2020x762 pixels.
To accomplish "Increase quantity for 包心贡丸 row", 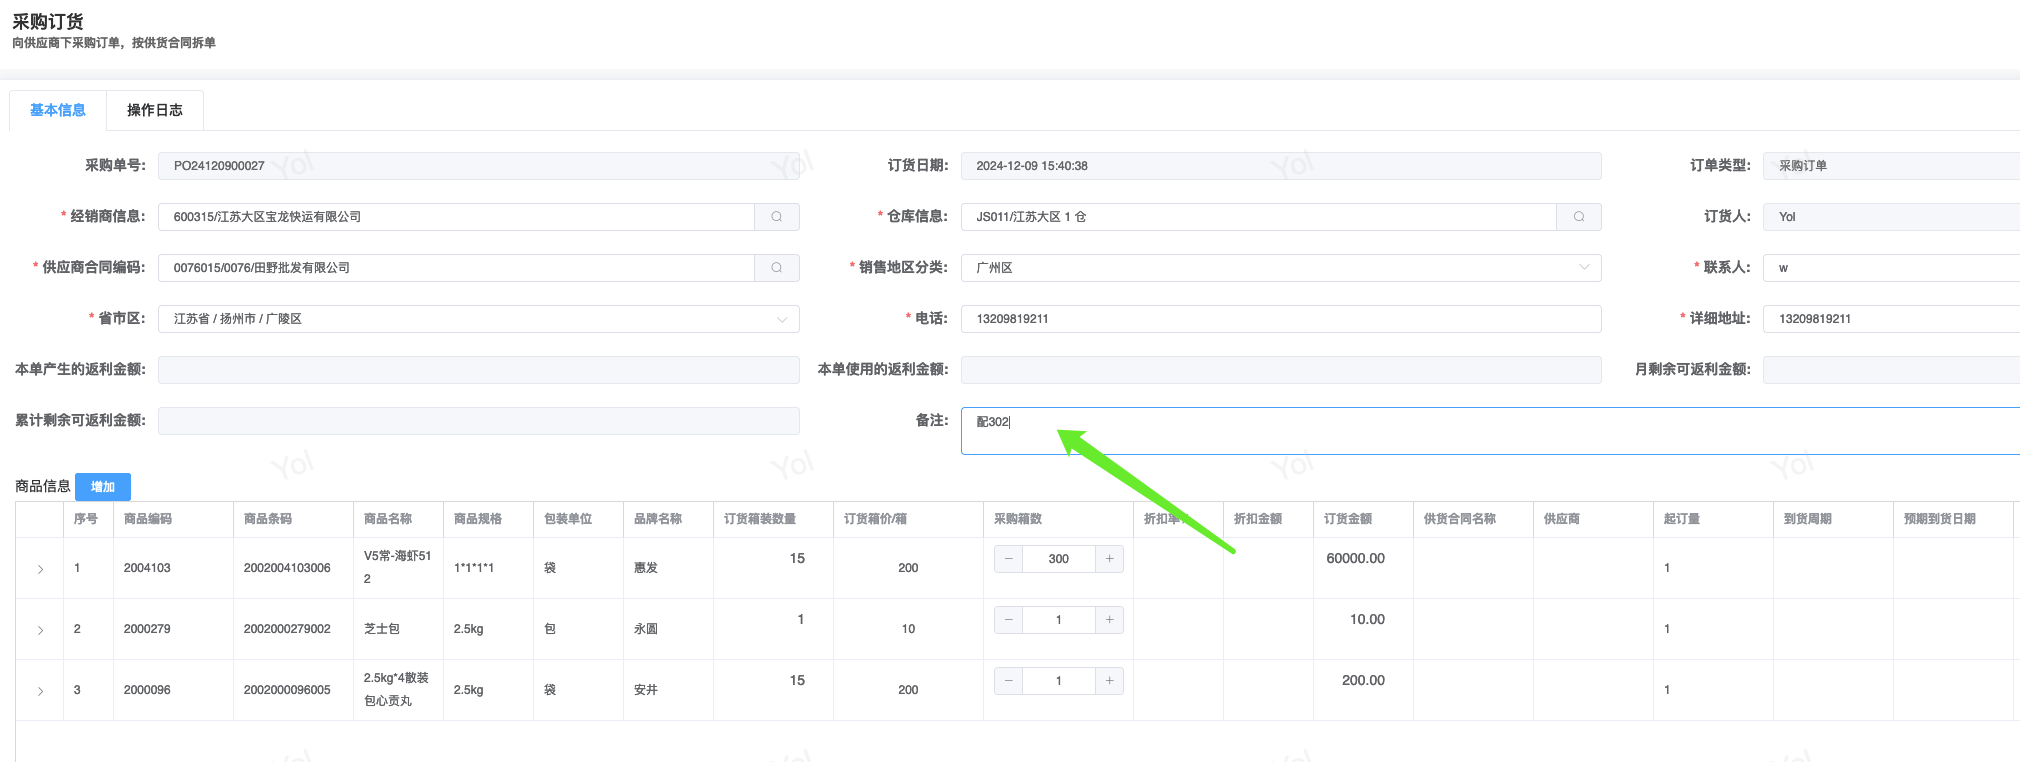I will (x=1109, y=681).
